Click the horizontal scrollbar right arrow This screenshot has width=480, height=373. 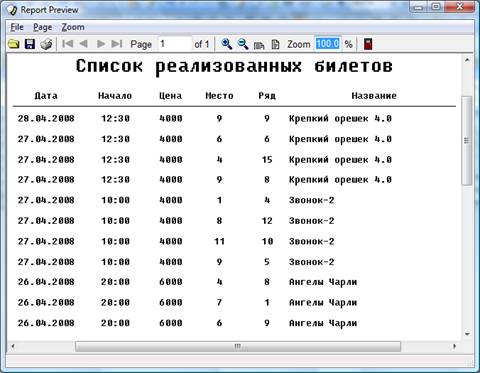(x=455, y=346)
